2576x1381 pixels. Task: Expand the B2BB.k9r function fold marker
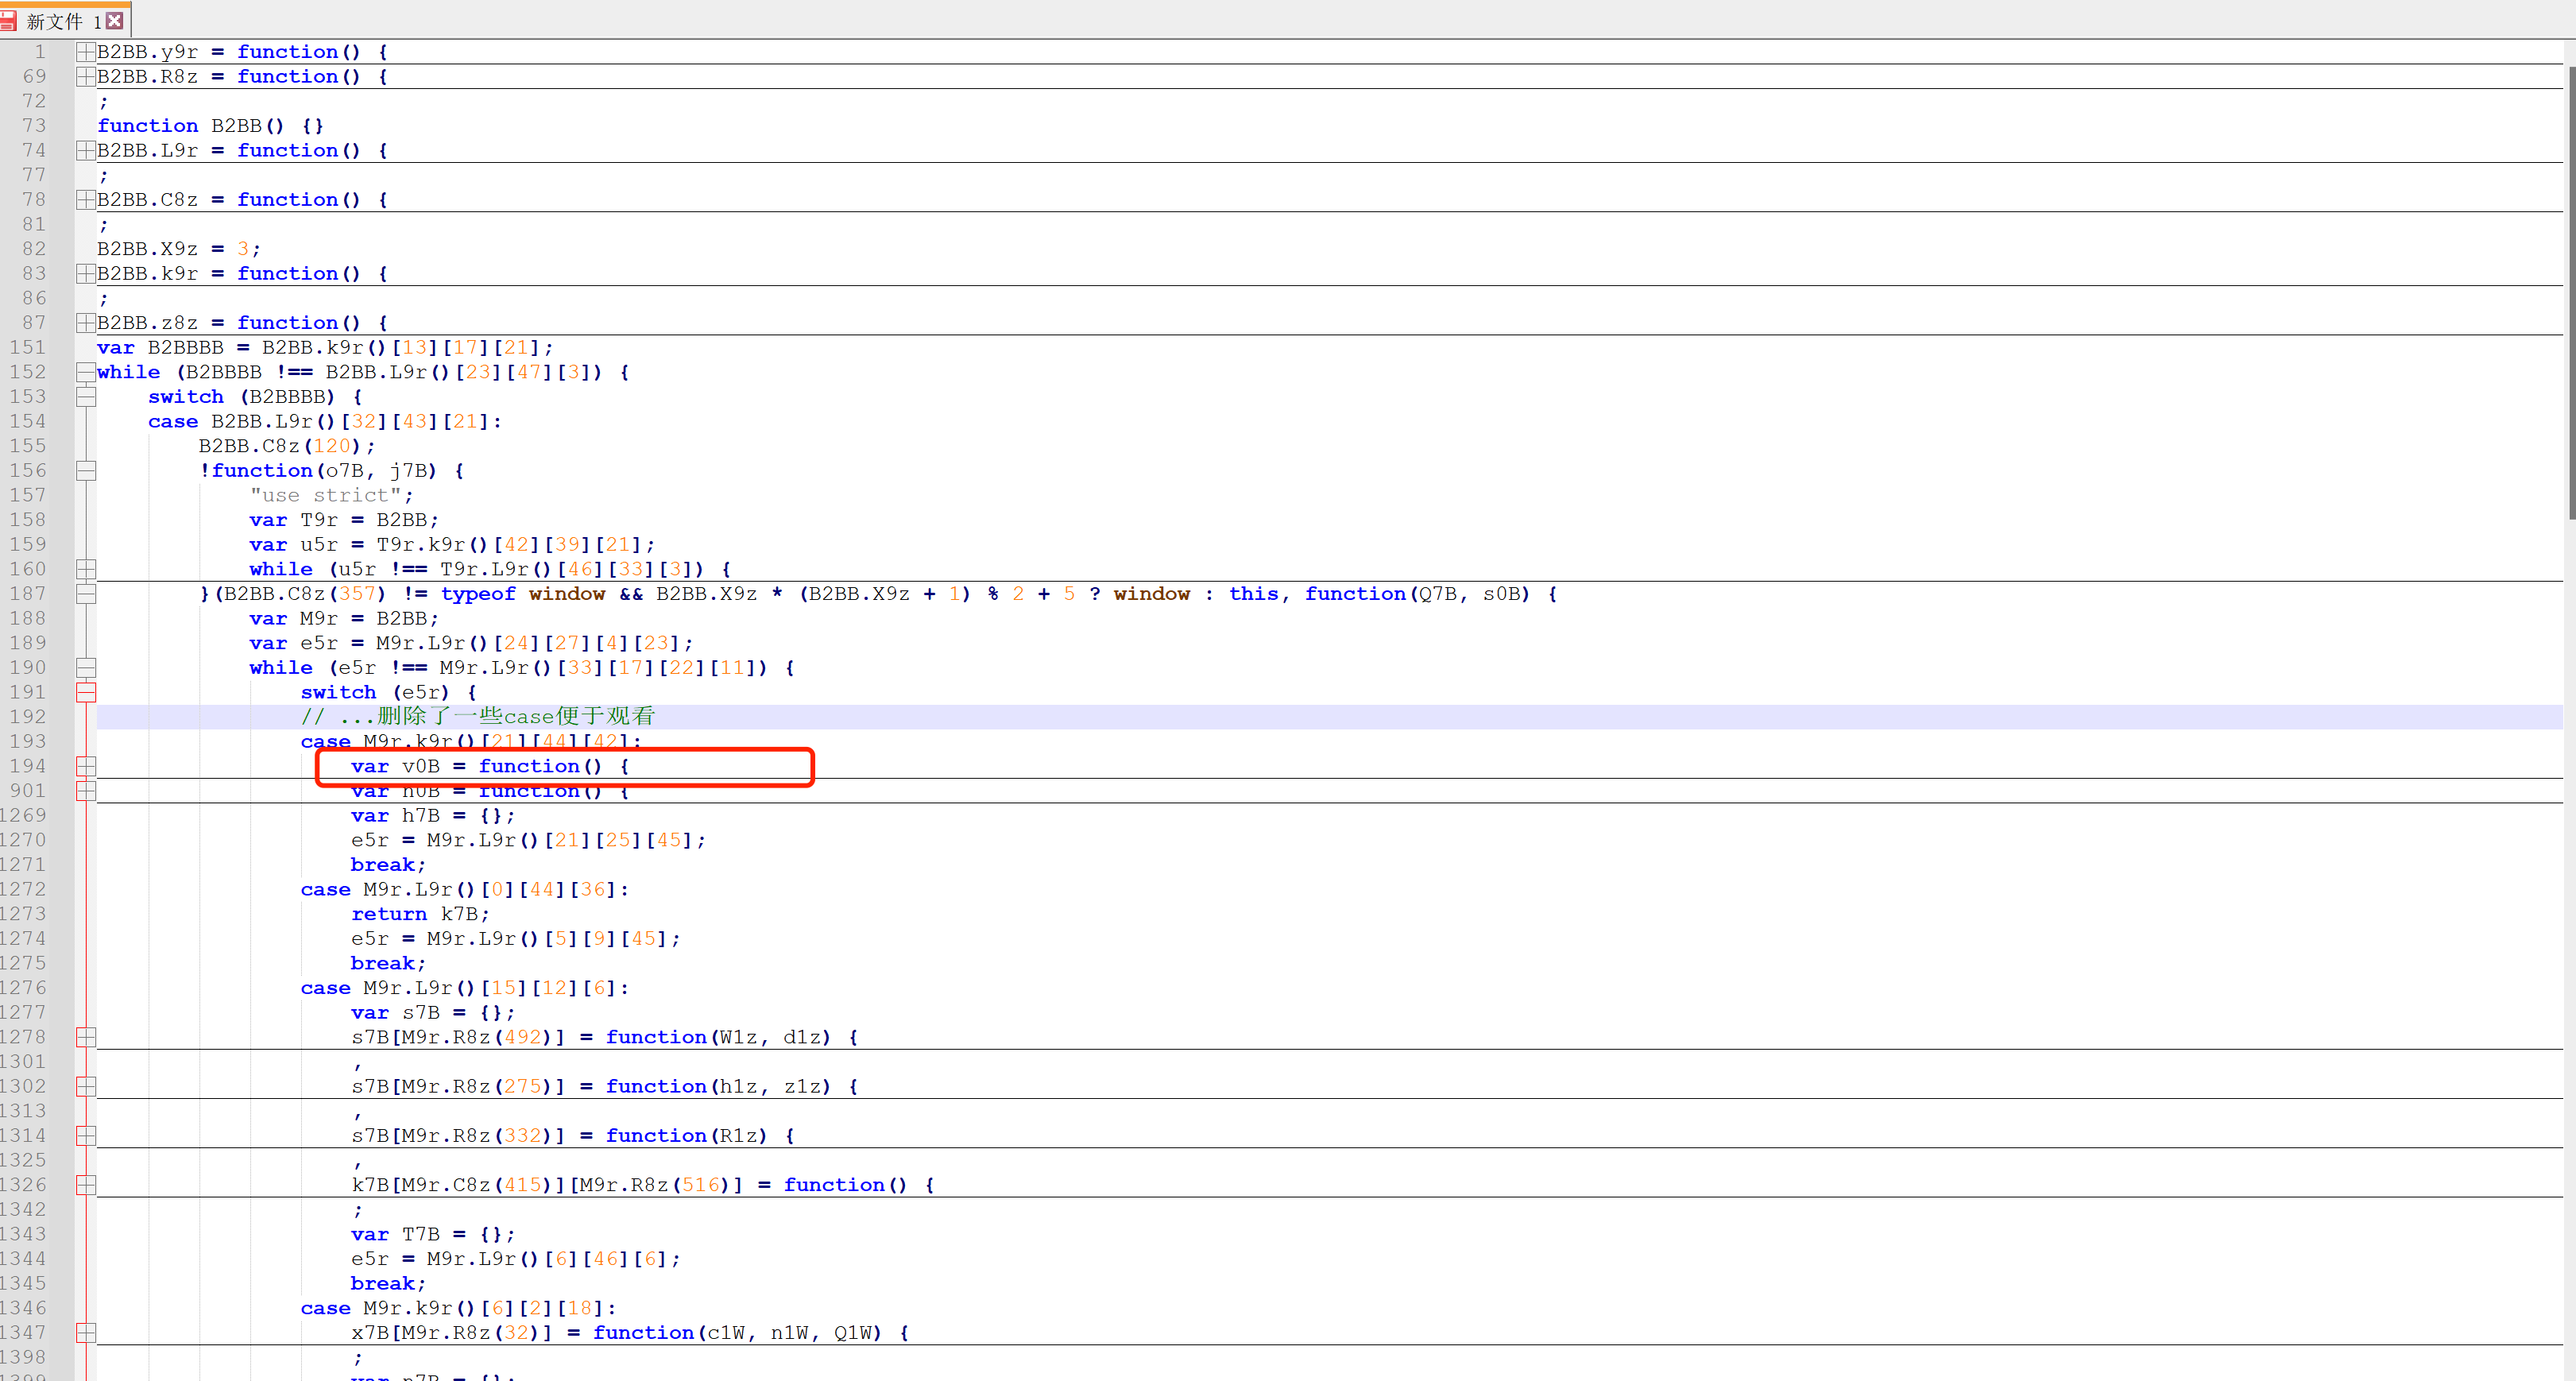pos(86,274)
